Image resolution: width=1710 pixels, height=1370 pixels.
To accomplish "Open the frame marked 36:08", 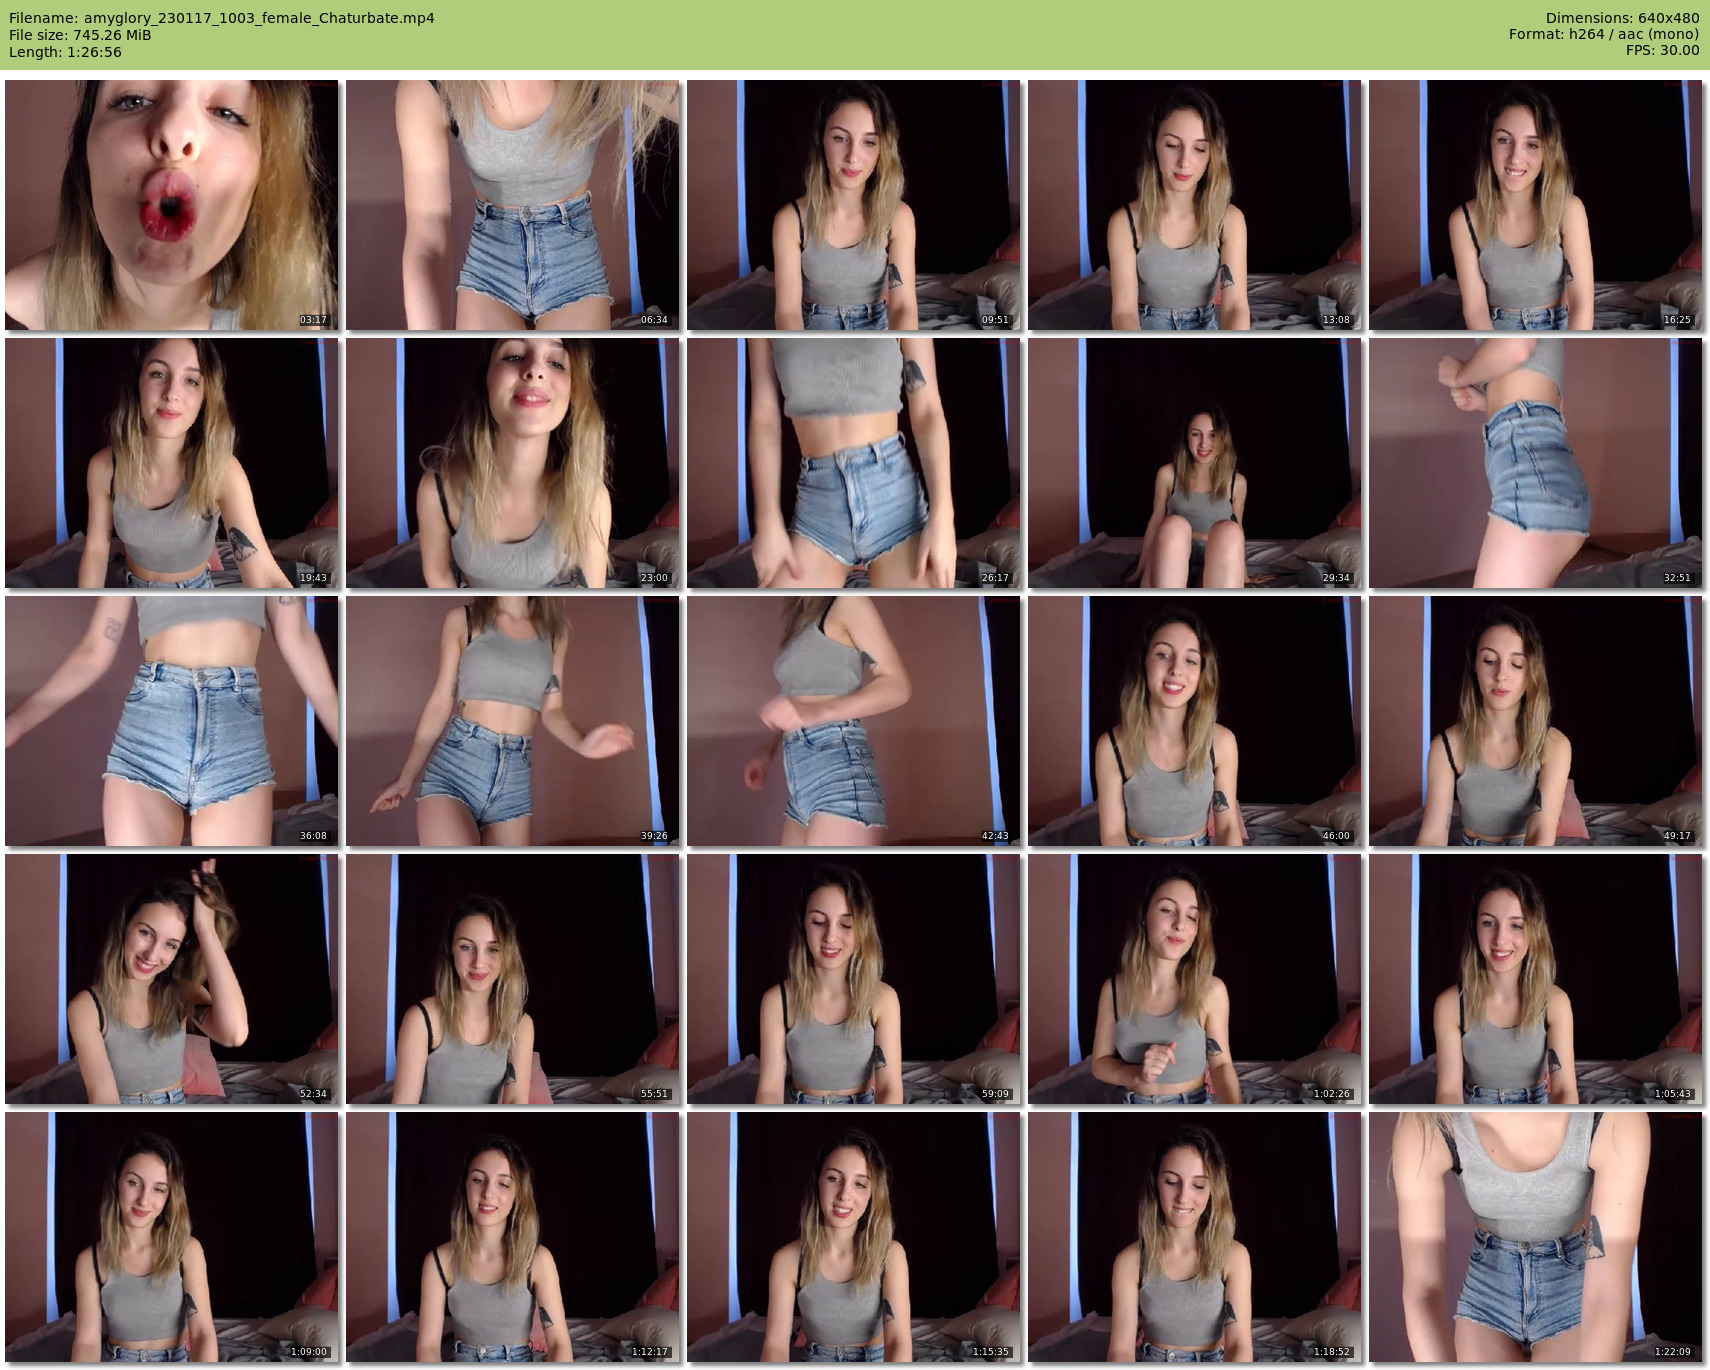I will [171, 721].
